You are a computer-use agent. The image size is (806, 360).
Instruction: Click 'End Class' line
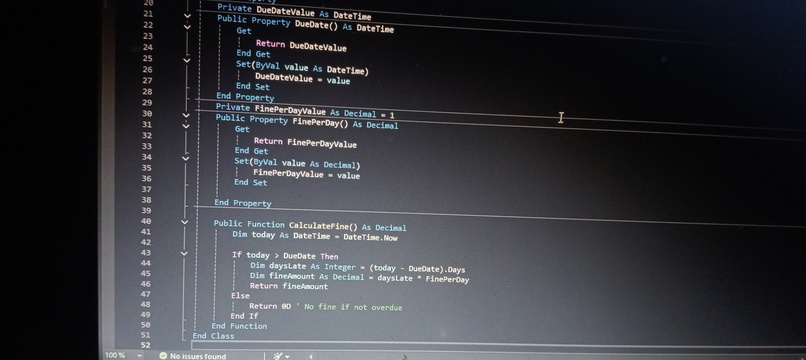pyautogui.click(x=213, y=336)
